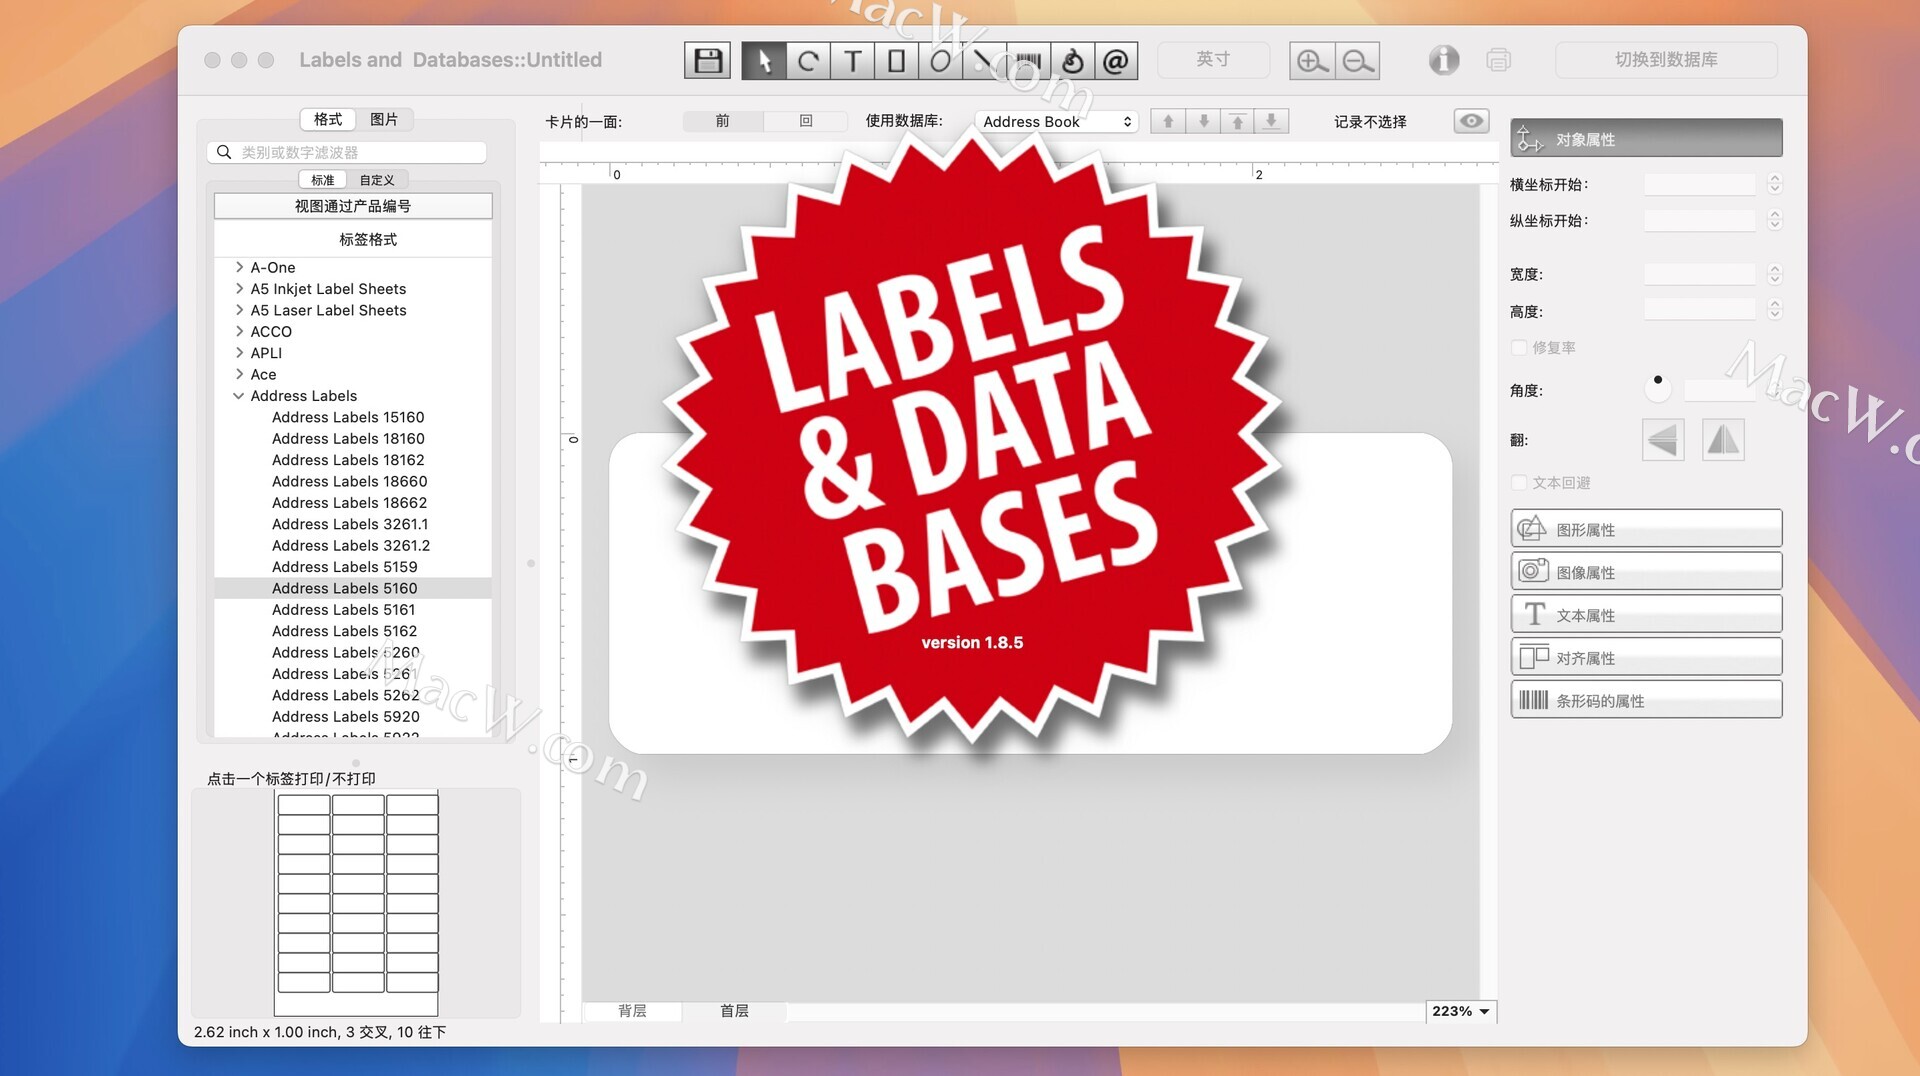Image resolution: width=1920 pixels, height=1076 pixels.
Task: Move object down one layer arrow
Action: click(1203, 121)
